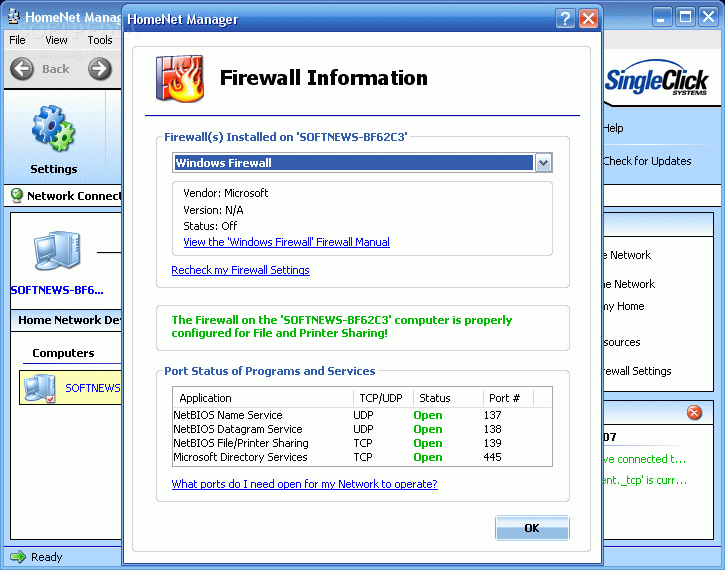The width and height of the screenshot is (725, 570).
Task: Click the TCP/UDP column header
Action: [x=383, y=398]
